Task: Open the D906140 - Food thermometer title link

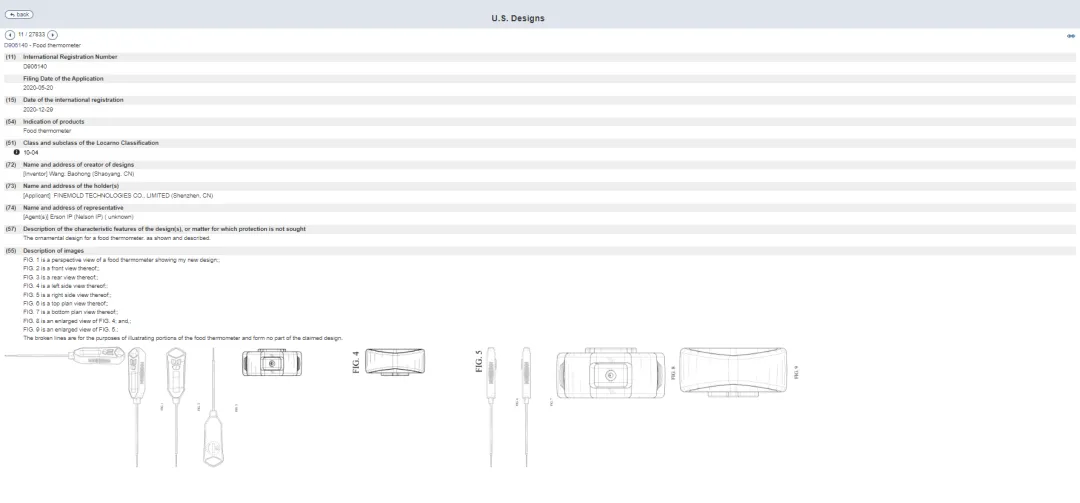Action: [42, 45]
